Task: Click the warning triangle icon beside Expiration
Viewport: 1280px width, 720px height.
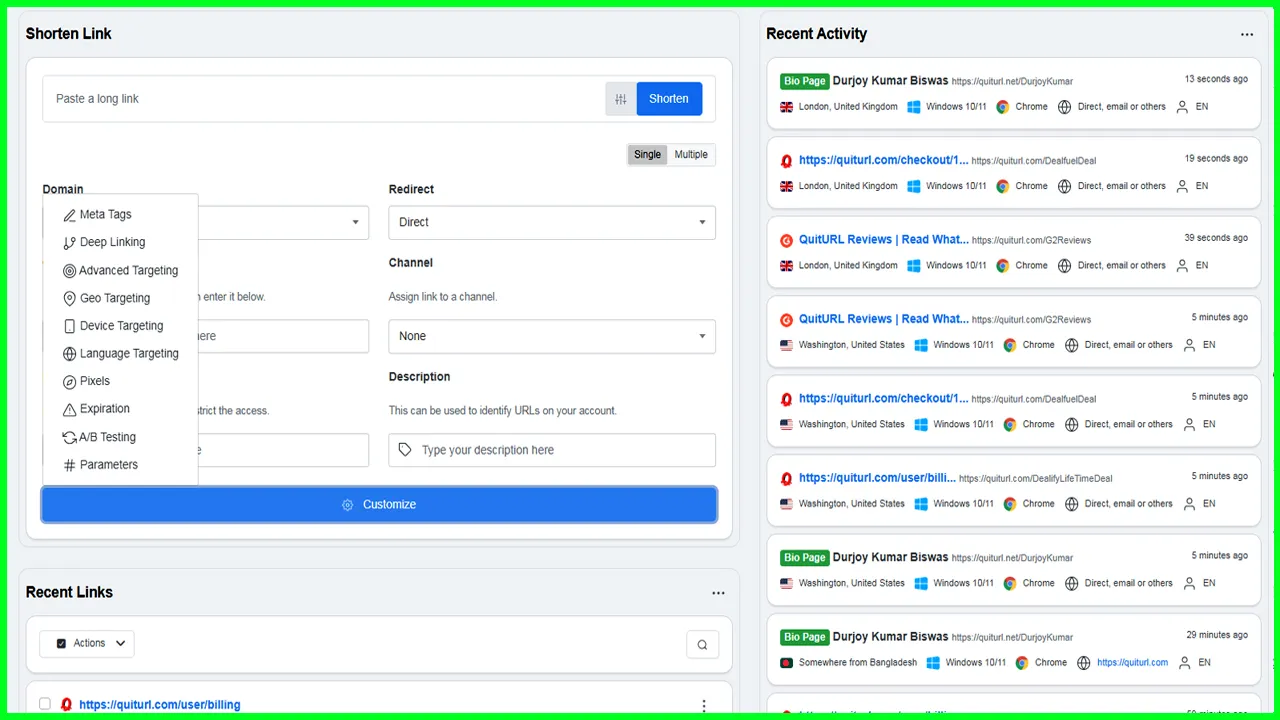Action: 69,410
